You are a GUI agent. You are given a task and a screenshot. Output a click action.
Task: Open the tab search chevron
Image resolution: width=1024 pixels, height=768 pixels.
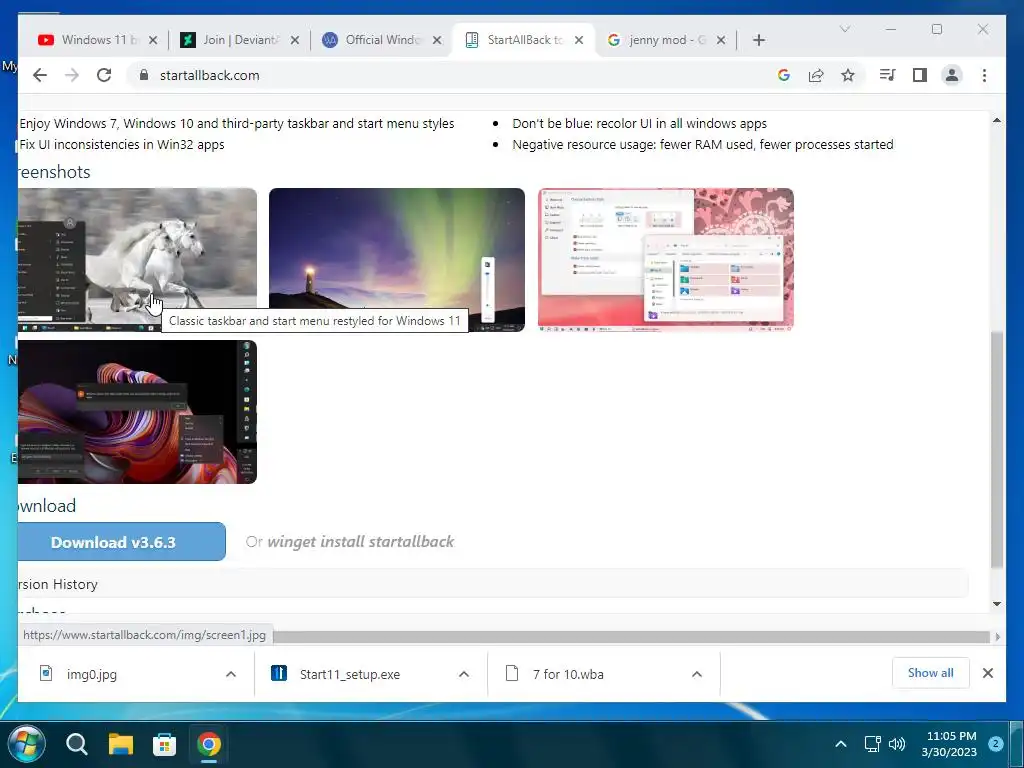pyautogui.click(x=844, y=29)
